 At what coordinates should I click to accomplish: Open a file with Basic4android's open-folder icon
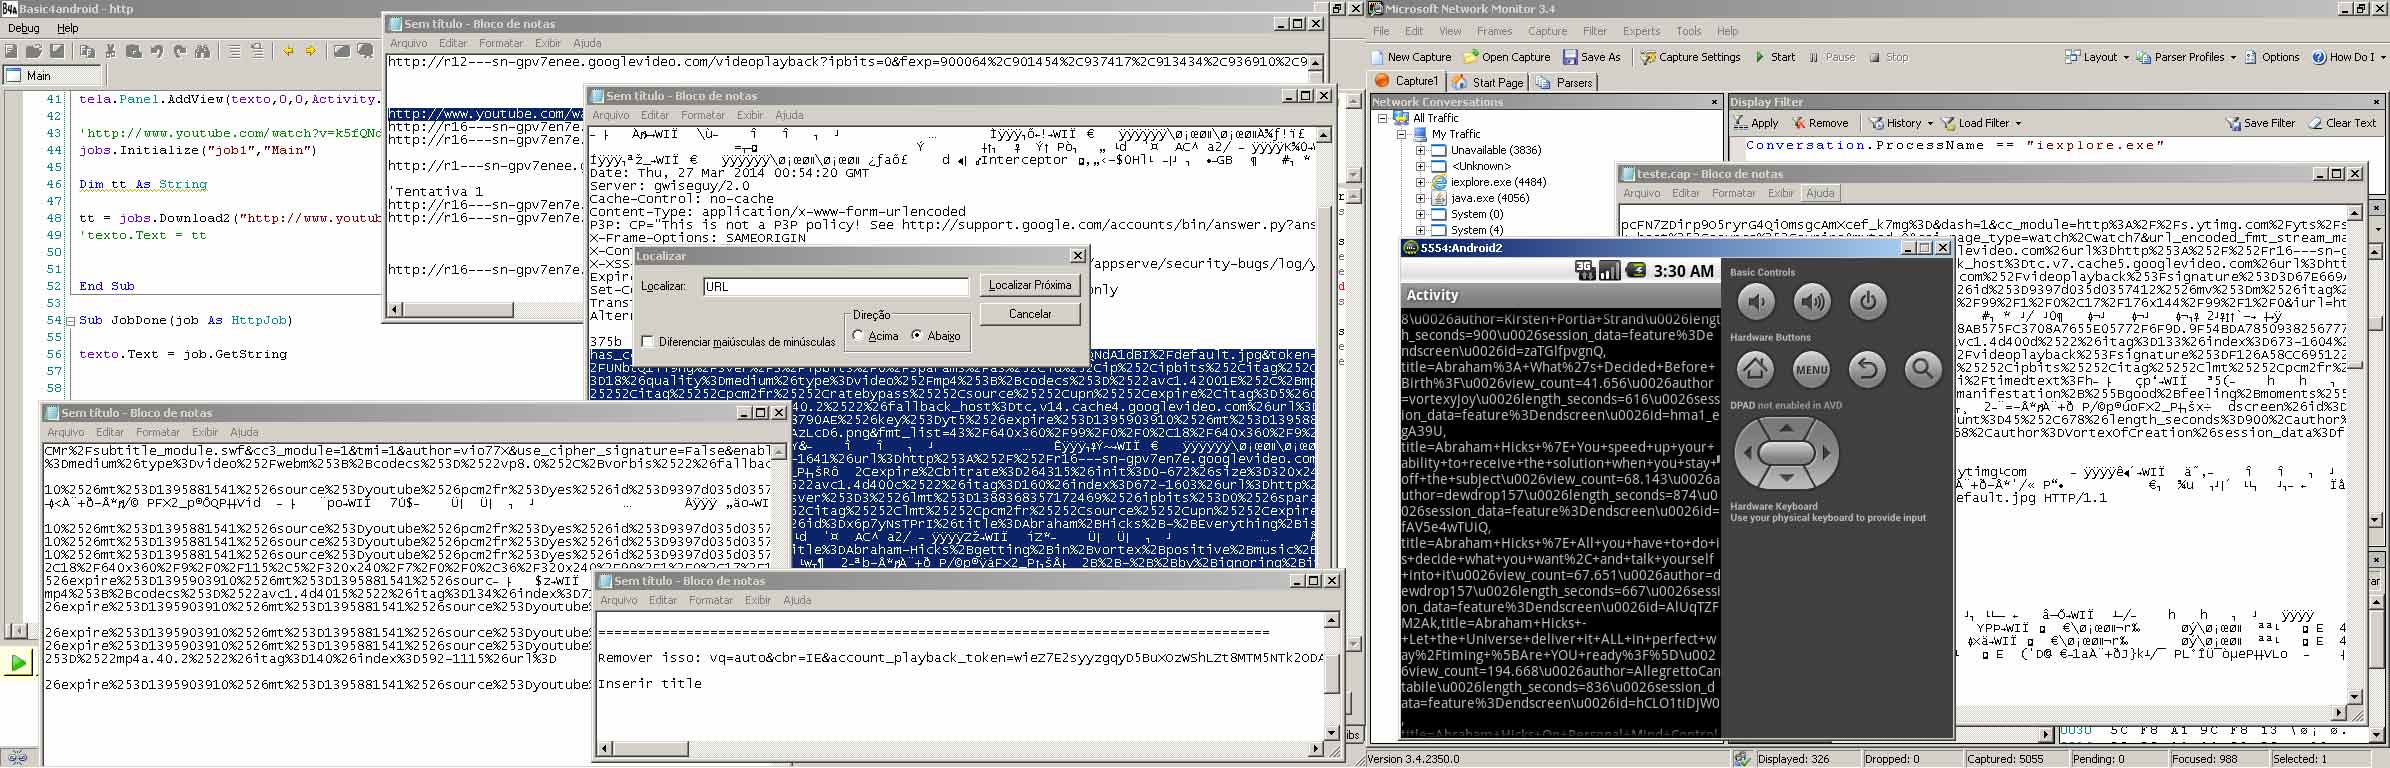pos(34,51)
